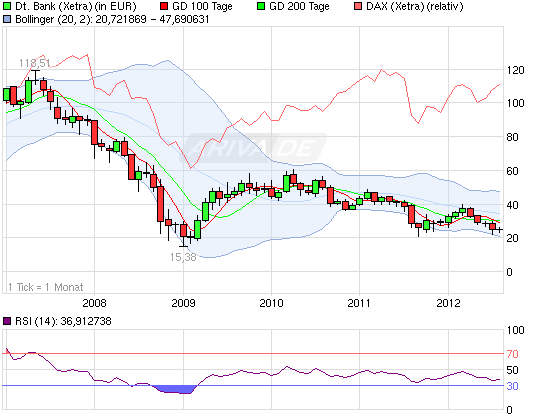The width and height of the screenshot is (545, 418).
Task: Click the green GD 200 Tage swatch
Action: [261, 6]
